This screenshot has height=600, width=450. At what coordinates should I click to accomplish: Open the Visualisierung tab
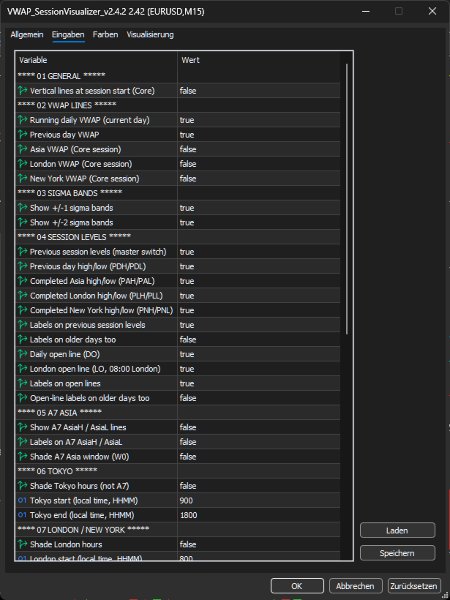(150, 35)
